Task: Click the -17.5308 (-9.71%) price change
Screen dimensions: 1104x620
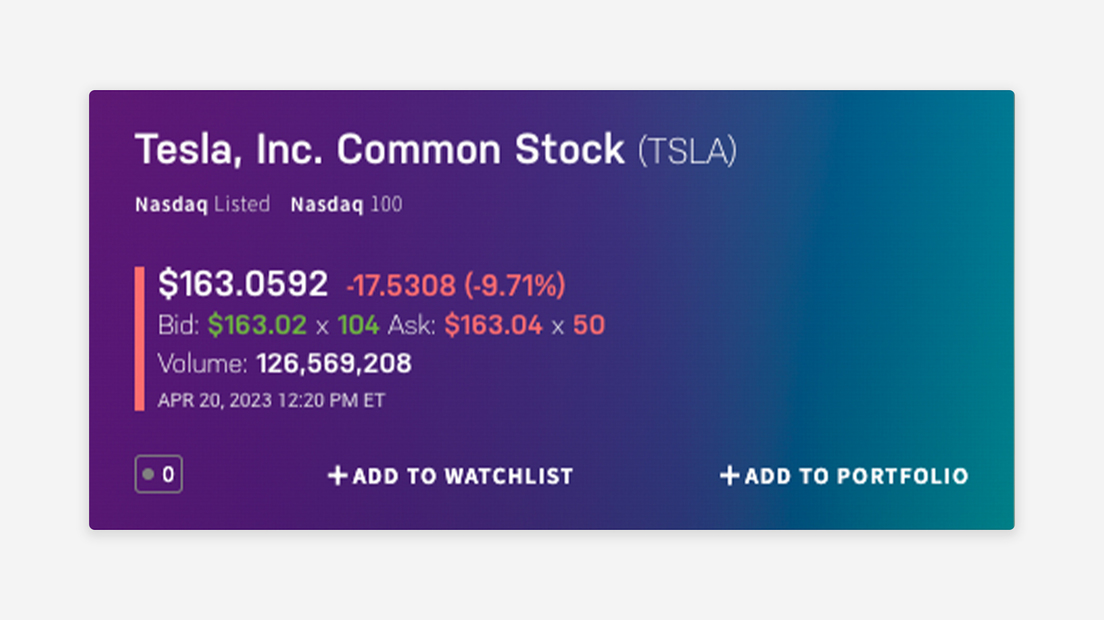Action: click(x=455, y=286)
